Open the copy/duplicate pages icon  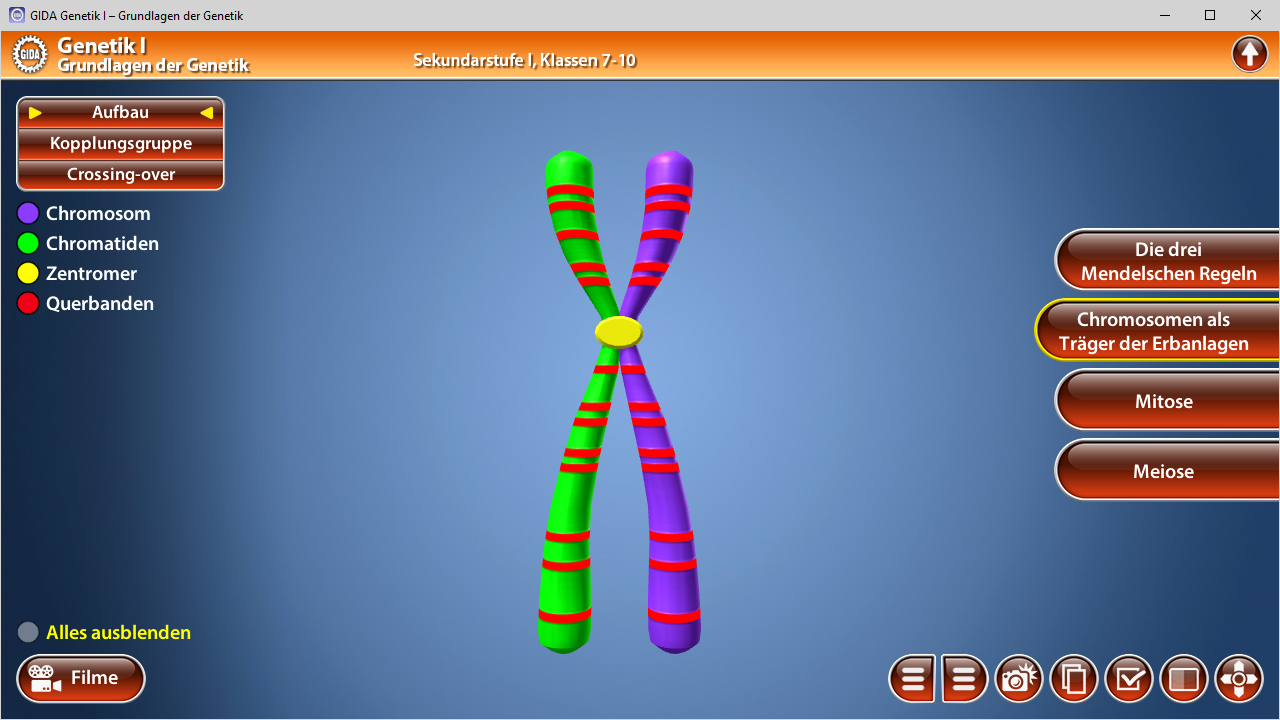pyautogui.click(x=1074, y=678)
